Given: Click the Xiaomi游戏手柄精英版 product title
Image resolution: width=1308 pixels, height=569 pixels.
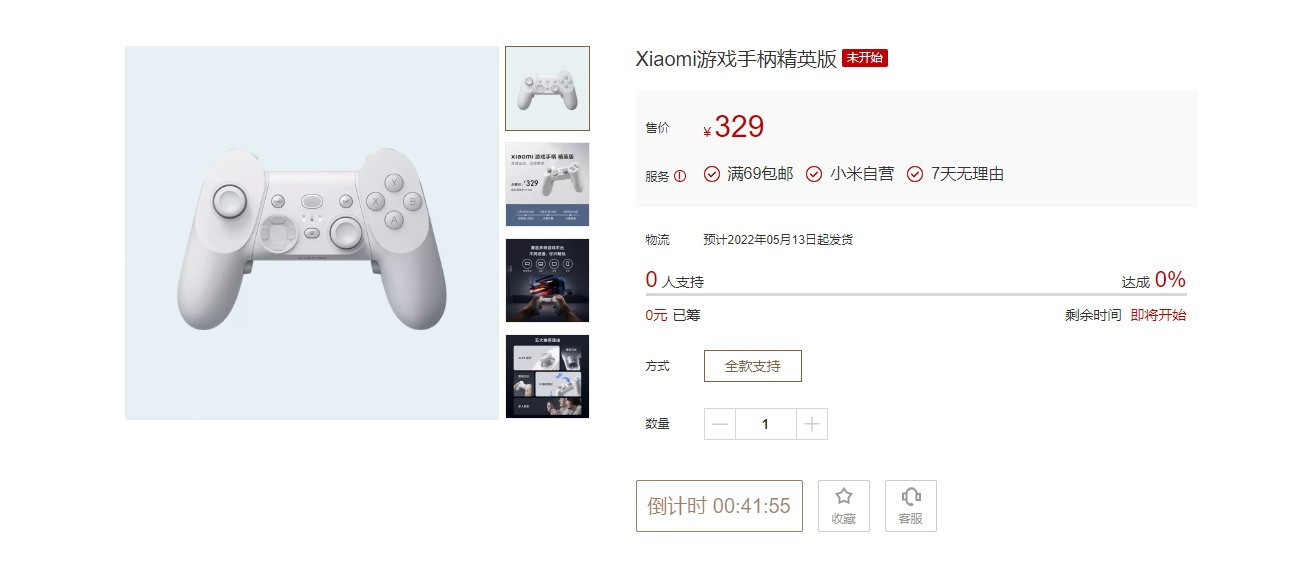Looking at the screenshot, I should tap(736, 59).
